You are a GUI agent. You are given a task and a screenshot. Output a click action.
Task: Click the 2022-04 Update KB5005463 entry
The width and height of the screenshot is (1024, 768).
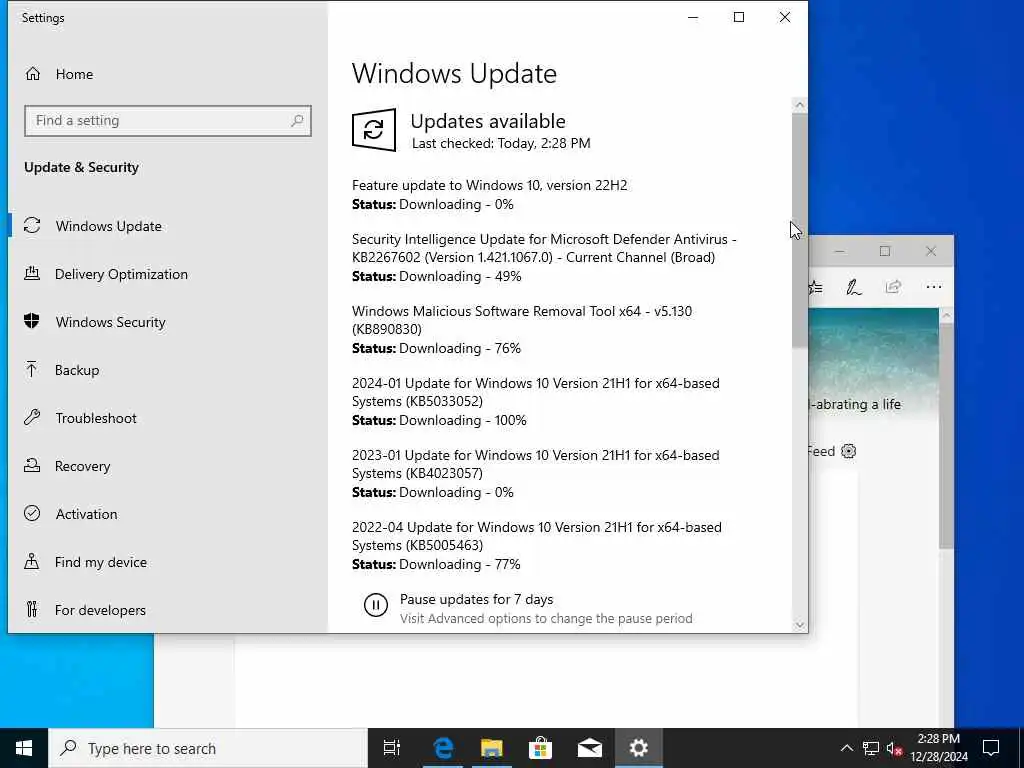pos(537,536)
